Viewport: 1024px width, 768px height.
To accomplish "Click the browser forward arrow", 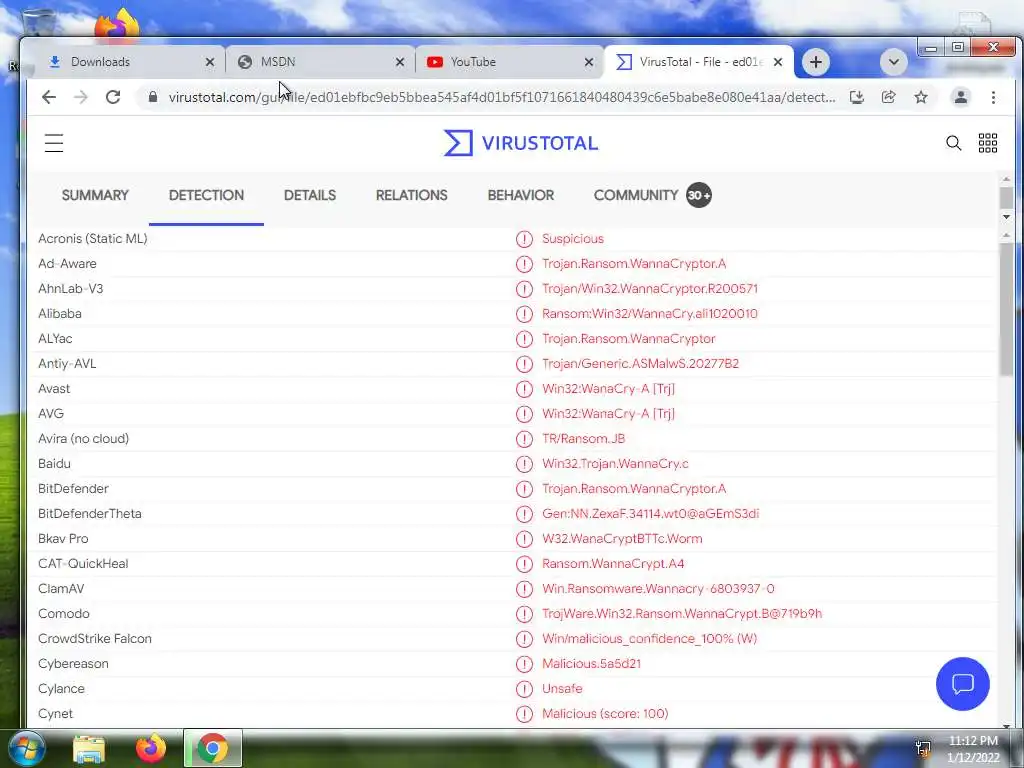I will [81, 97].
